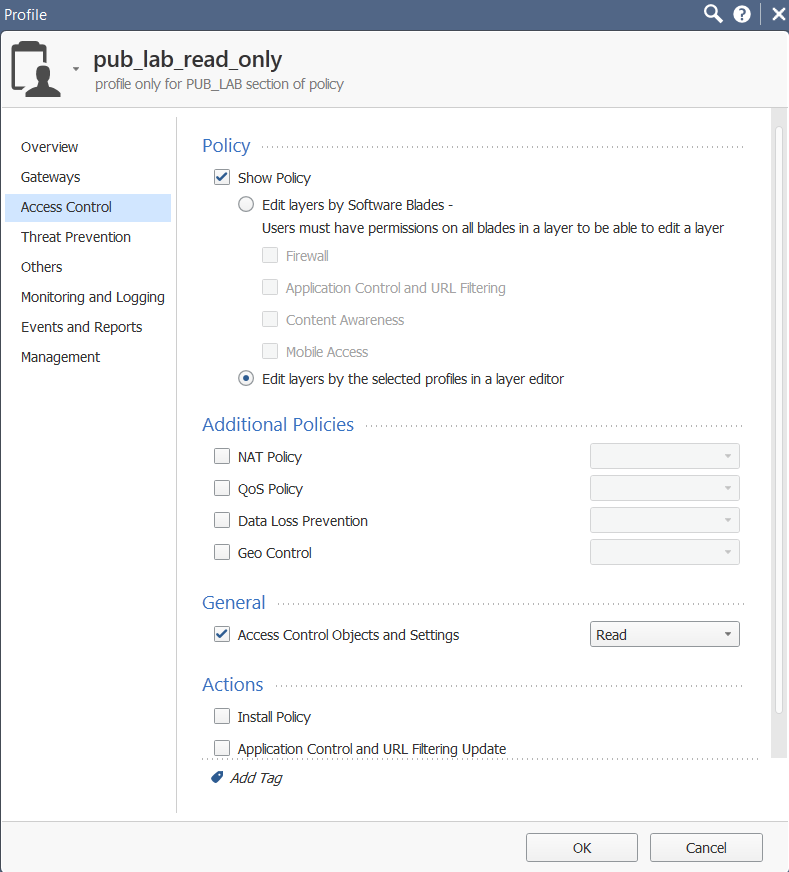789x872 pixels.
Task: Click the search magnifier icon in title bar
Action: click(713, 13)
